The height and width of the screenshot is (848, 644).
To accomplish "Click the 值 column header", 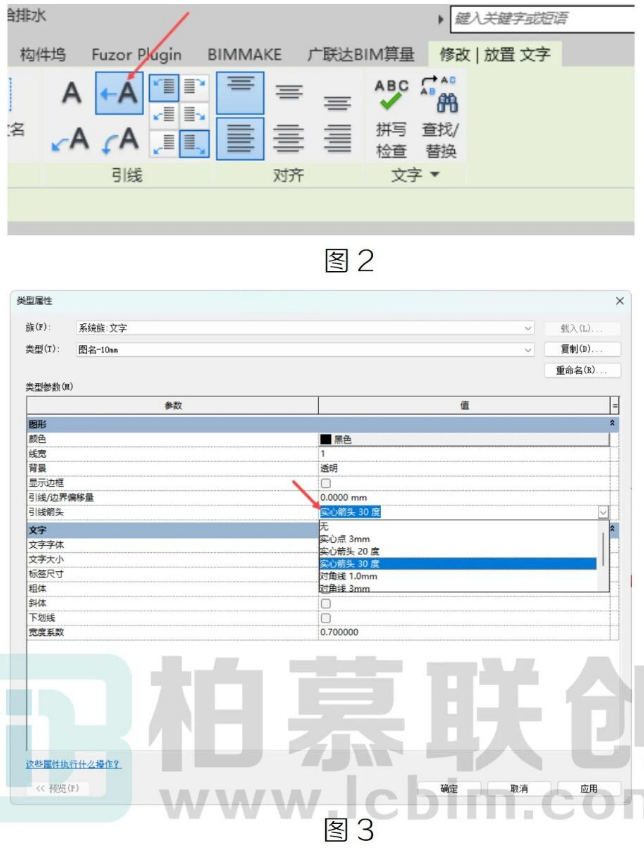I will point(464,406).
